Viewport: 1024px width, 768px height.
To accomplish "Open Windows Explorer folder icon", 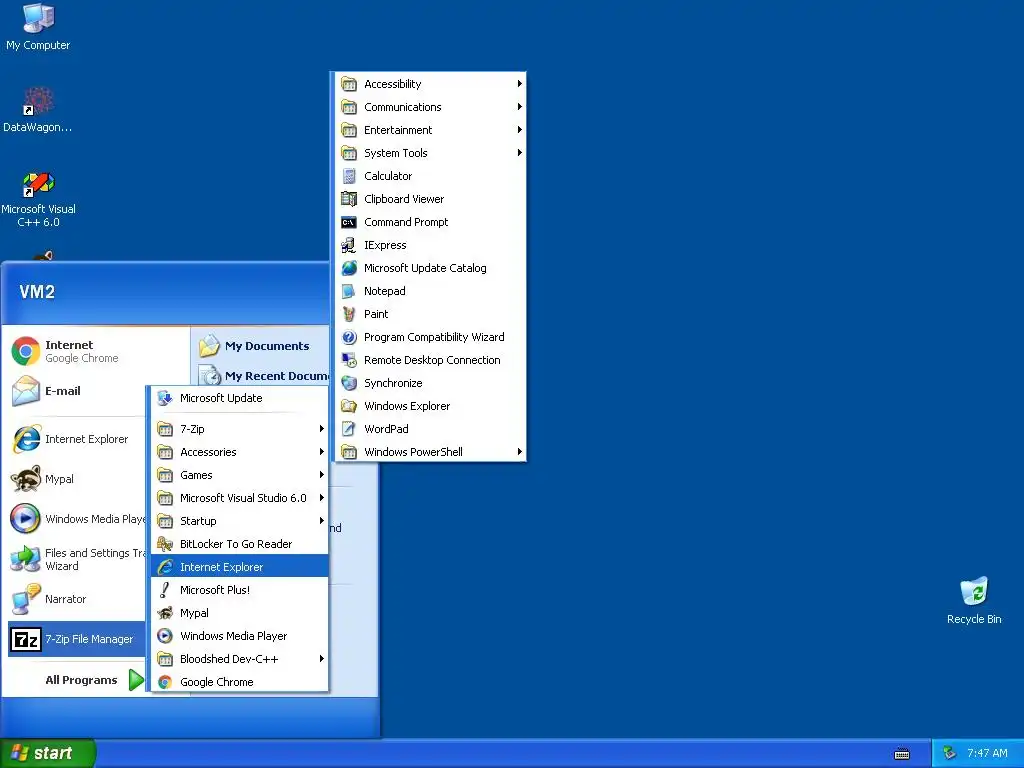I will click(349, 406).
